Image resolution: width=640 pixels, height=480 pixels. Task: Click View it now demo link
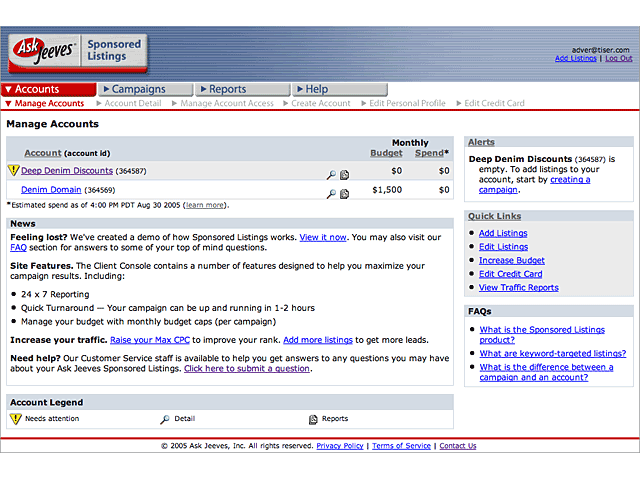(x=323, y=238)
